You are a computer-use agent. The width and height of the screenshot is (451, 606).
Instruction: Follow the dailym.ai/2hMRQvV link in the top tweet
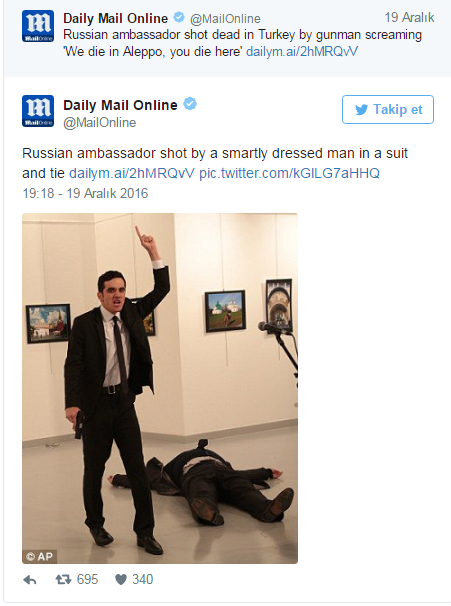302,51
